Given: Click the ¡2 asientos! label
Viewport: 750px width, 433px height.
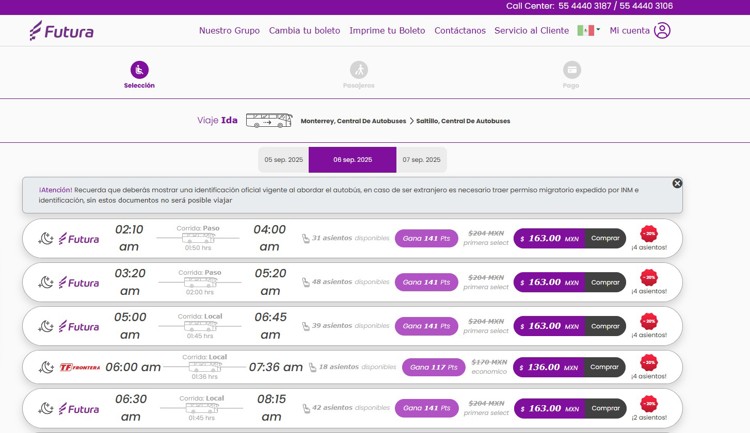Looking at the screenshot, I should point(649,418).
